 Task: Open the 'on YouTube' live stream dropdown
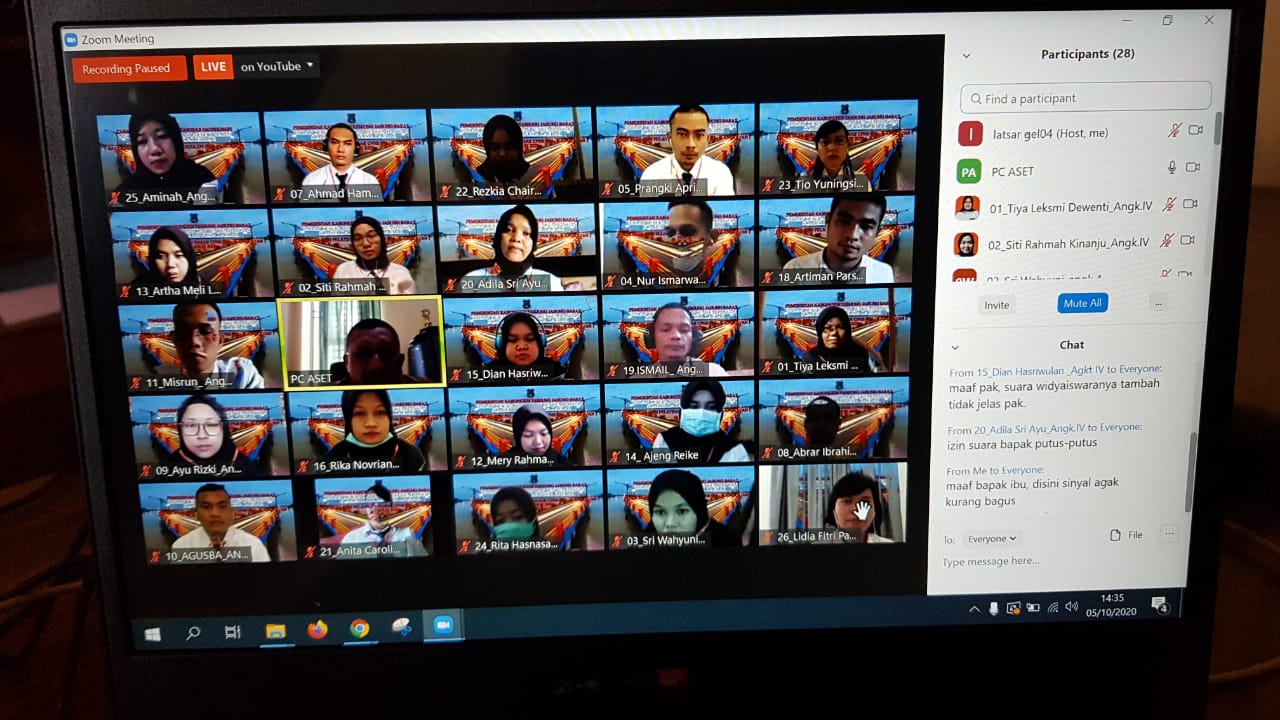277,67
